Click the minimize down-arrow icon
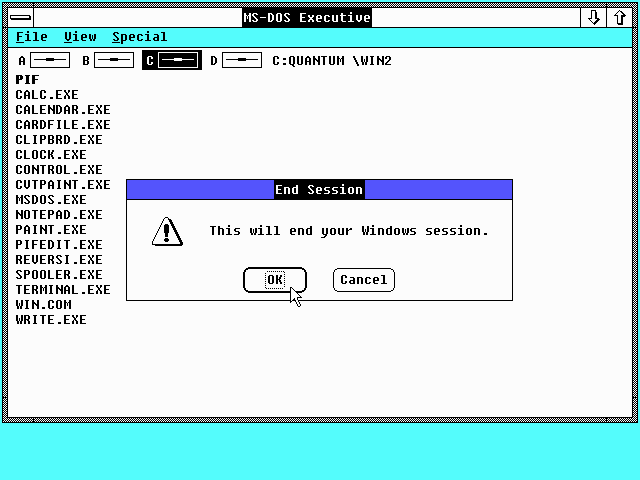This screenshot has height=480, width=640. (594, 17)
